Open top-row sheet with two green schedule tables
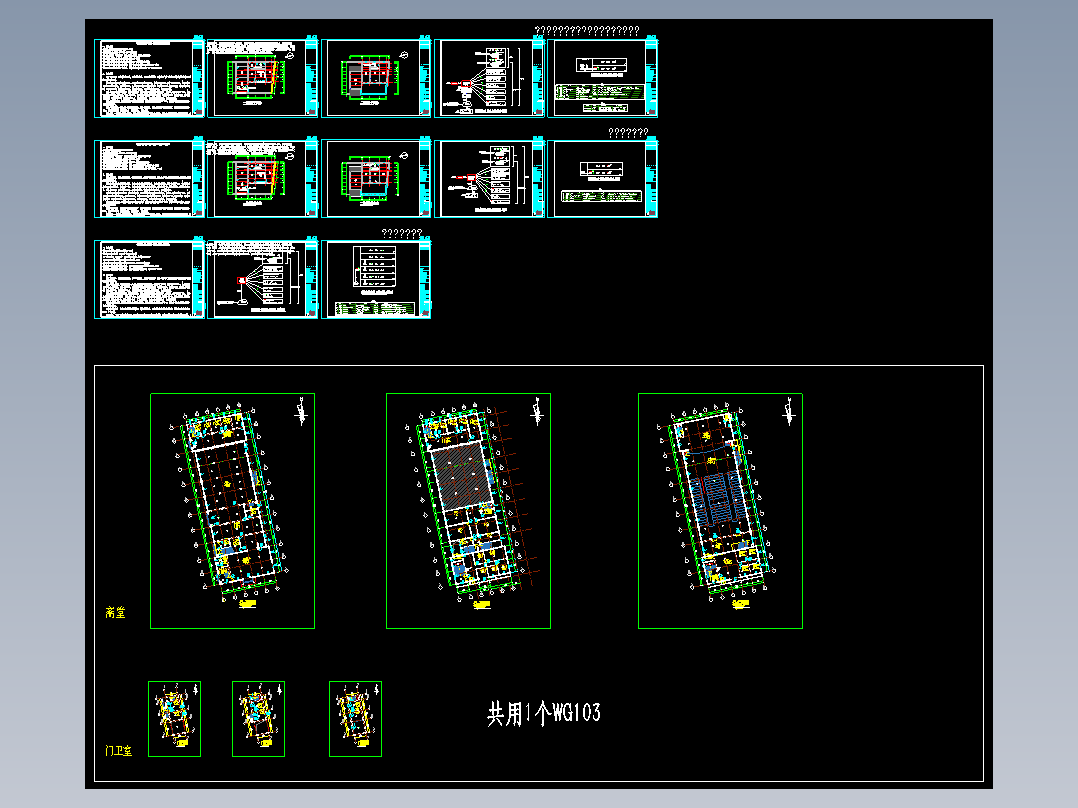 point(602,78)
